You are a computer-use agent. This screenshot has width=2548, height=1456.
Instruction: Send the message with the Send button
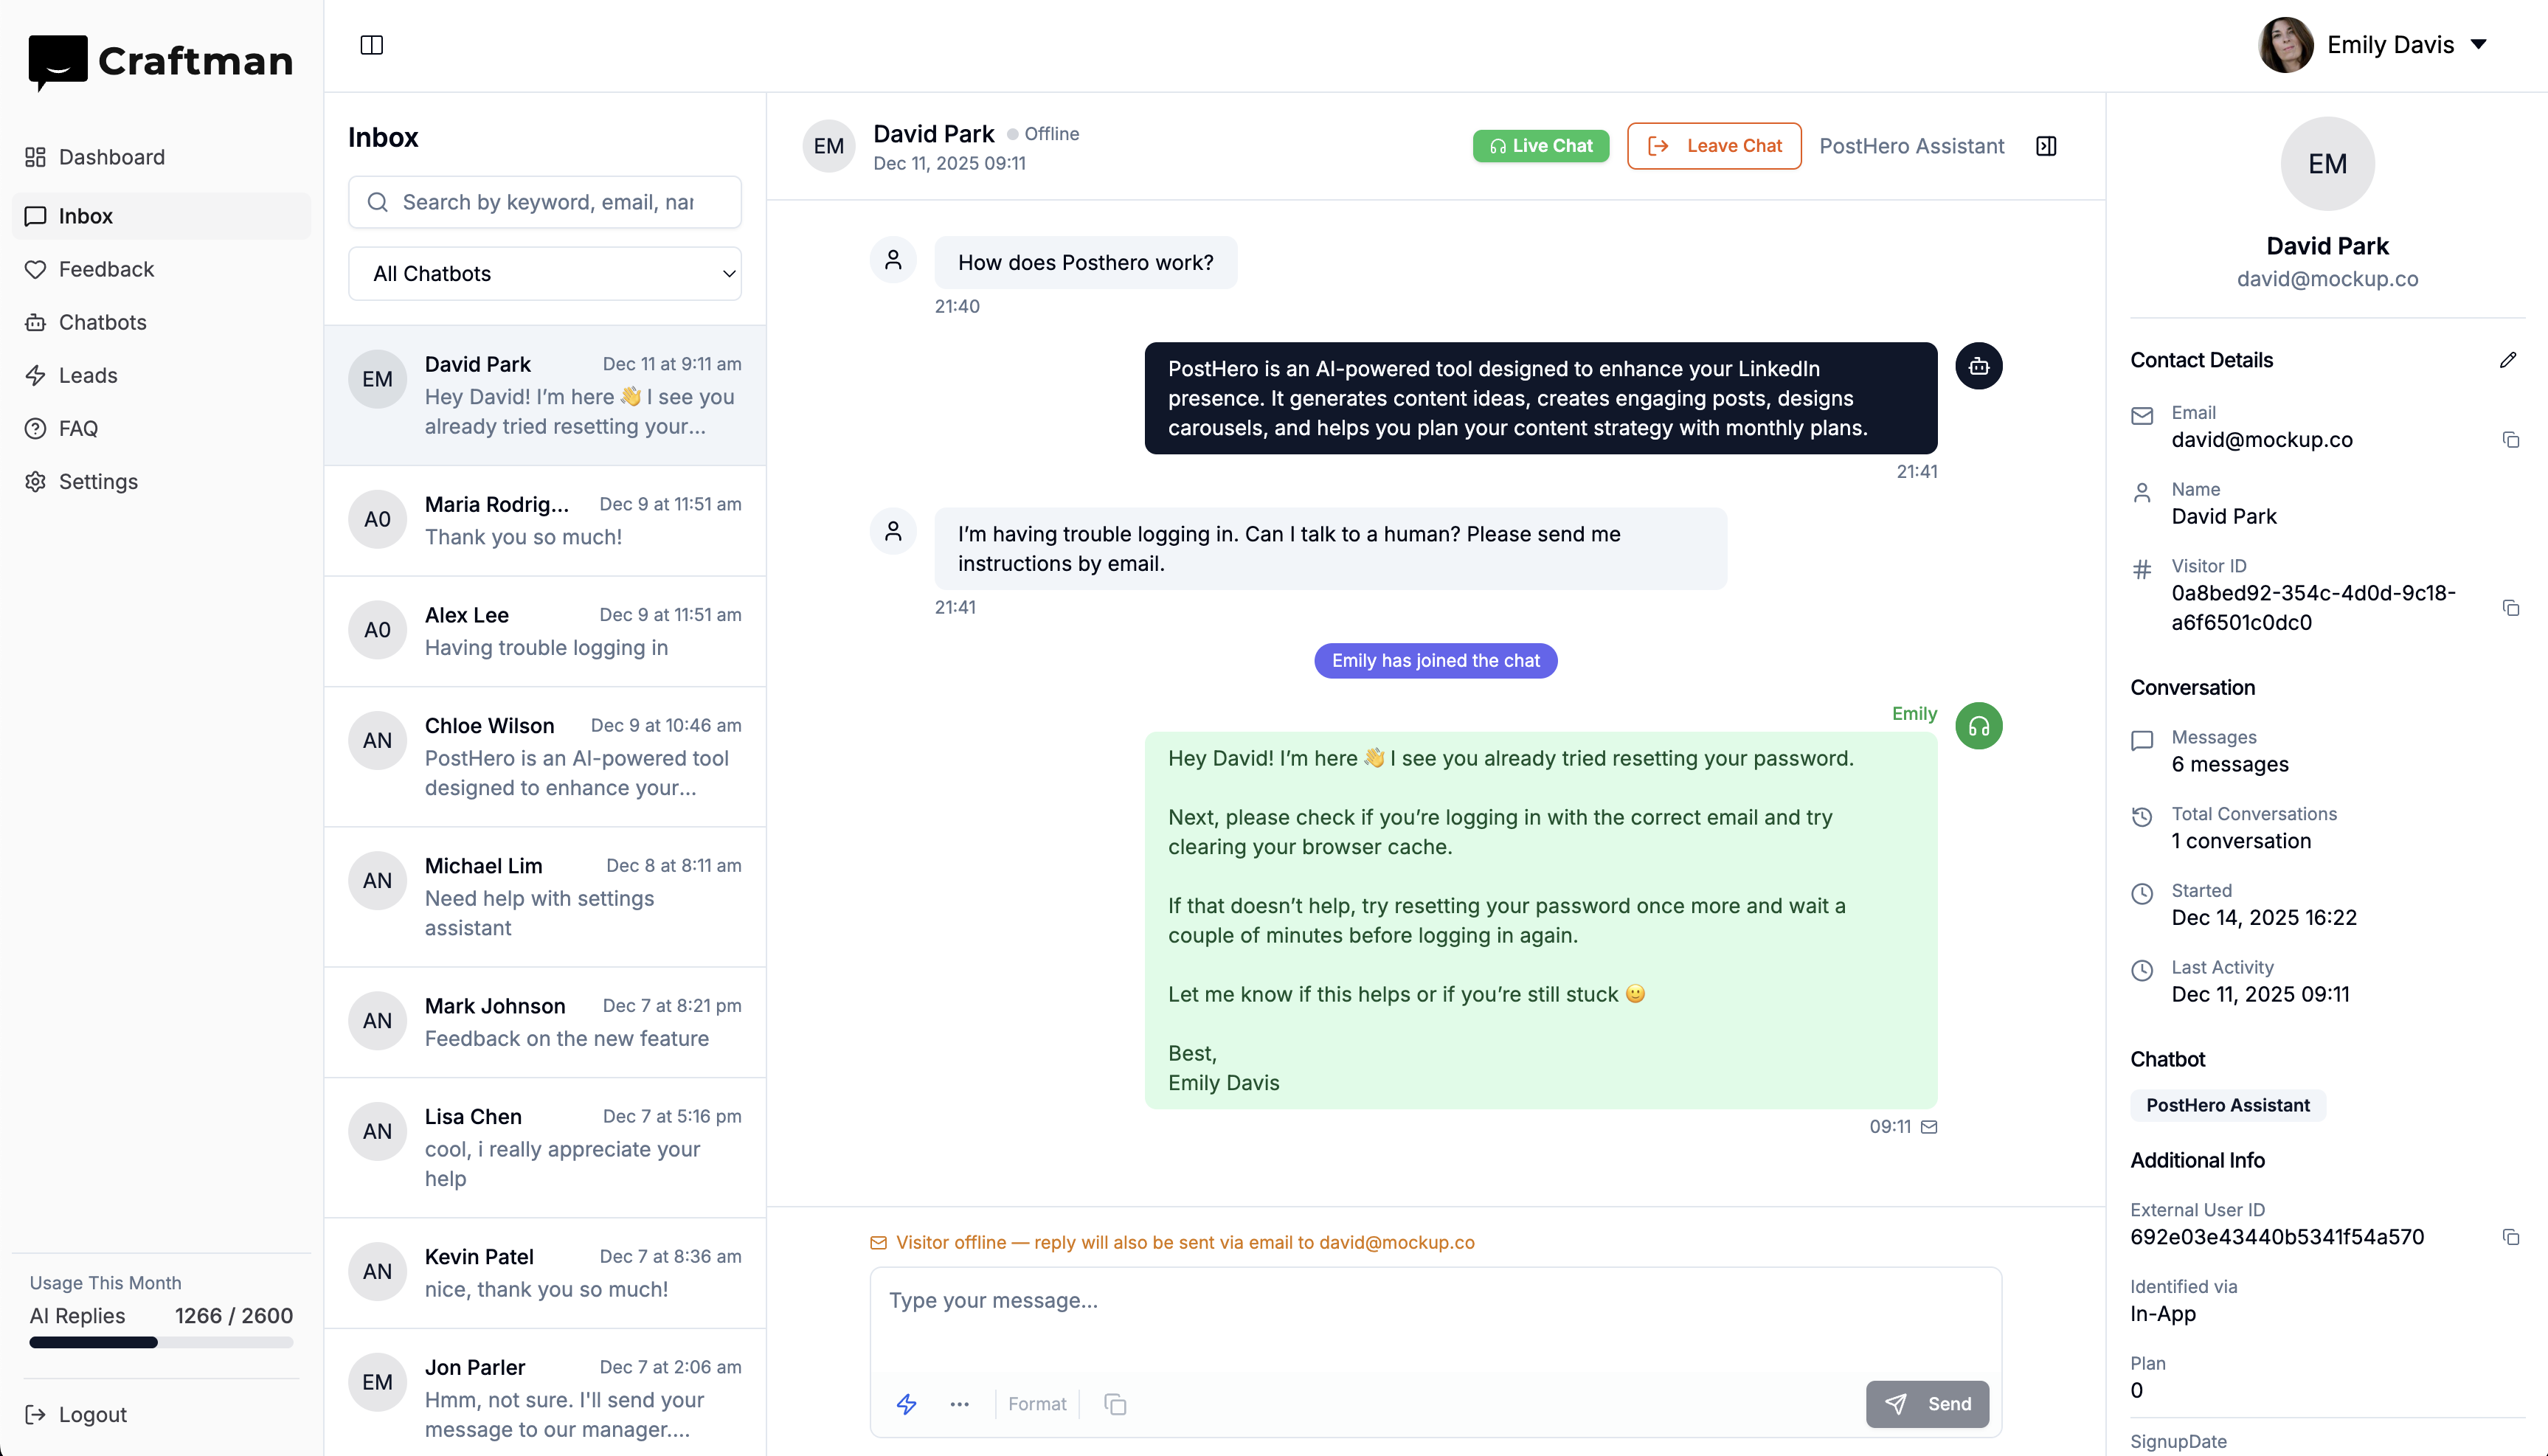click(1927, 1404)
